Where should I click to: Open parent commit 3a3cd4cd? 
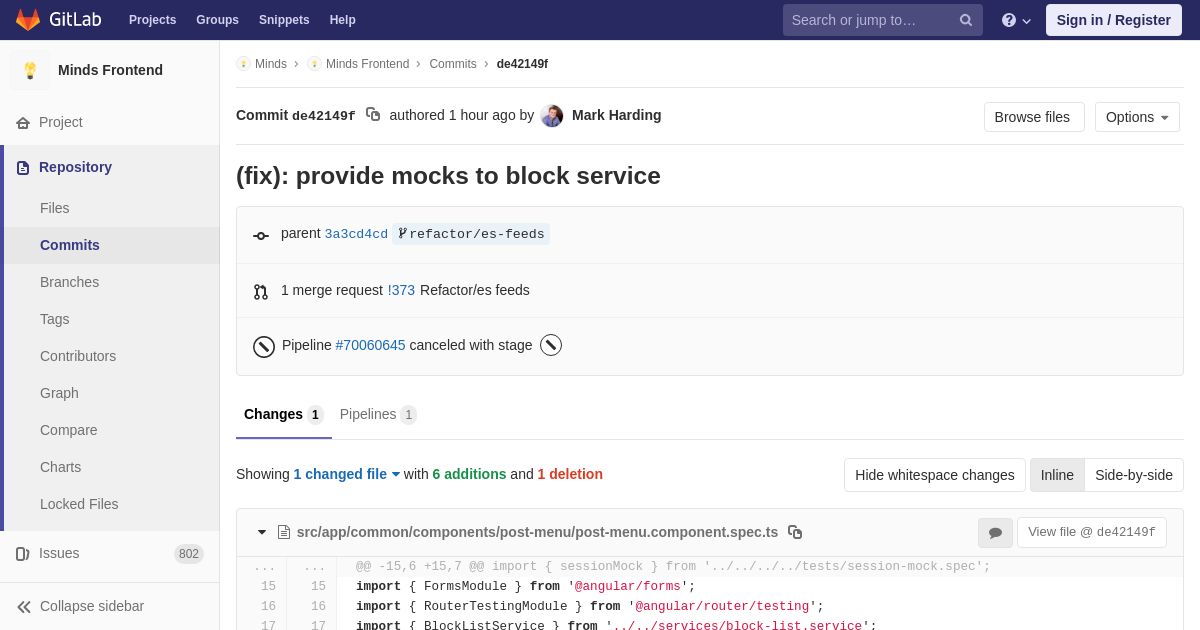[x=356, y=234]
